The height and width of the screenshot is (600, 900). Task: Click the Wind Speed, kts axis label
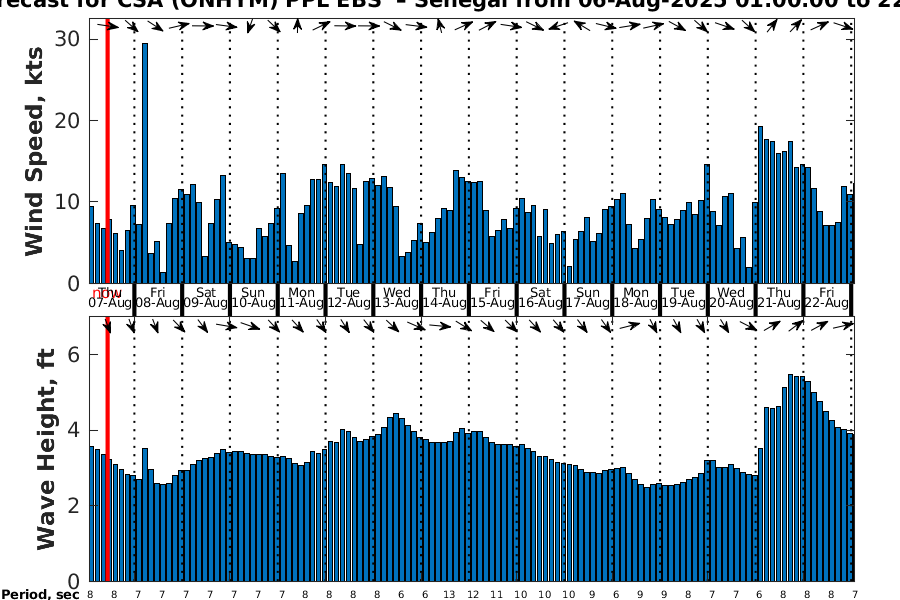pyautogui.click(x=34, y=151)
